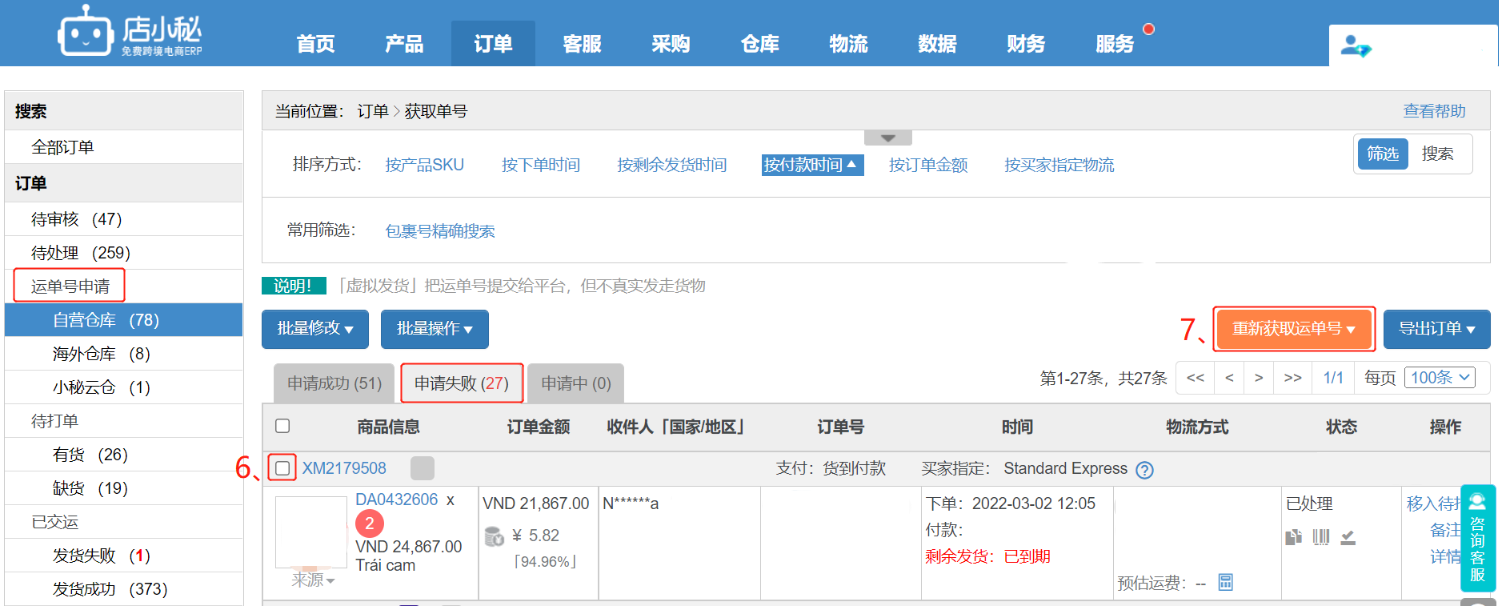This screenshot has height=606, width=1499.
Task: Check the checkbox for order XM2179508
Action: [283, 468]
